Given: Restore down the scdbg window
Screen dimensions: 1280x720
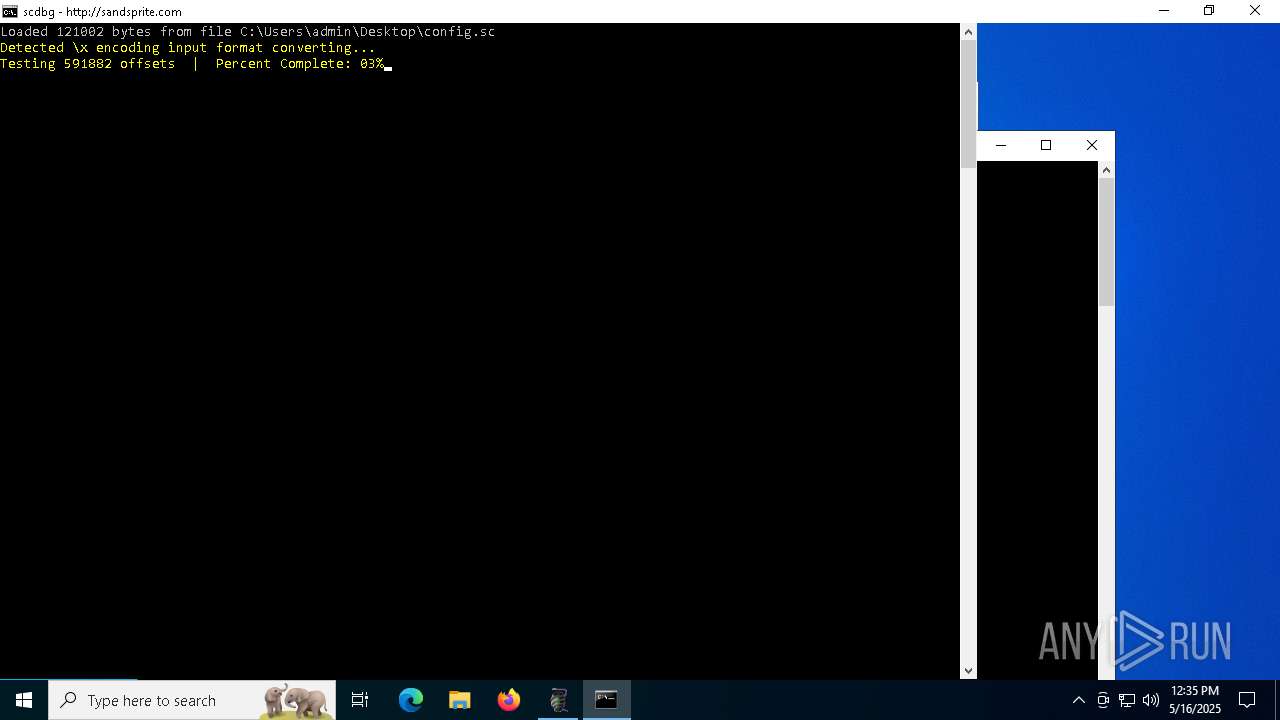Looking at the screenshot, I should pyautogui.click(x=1209, y=11).
